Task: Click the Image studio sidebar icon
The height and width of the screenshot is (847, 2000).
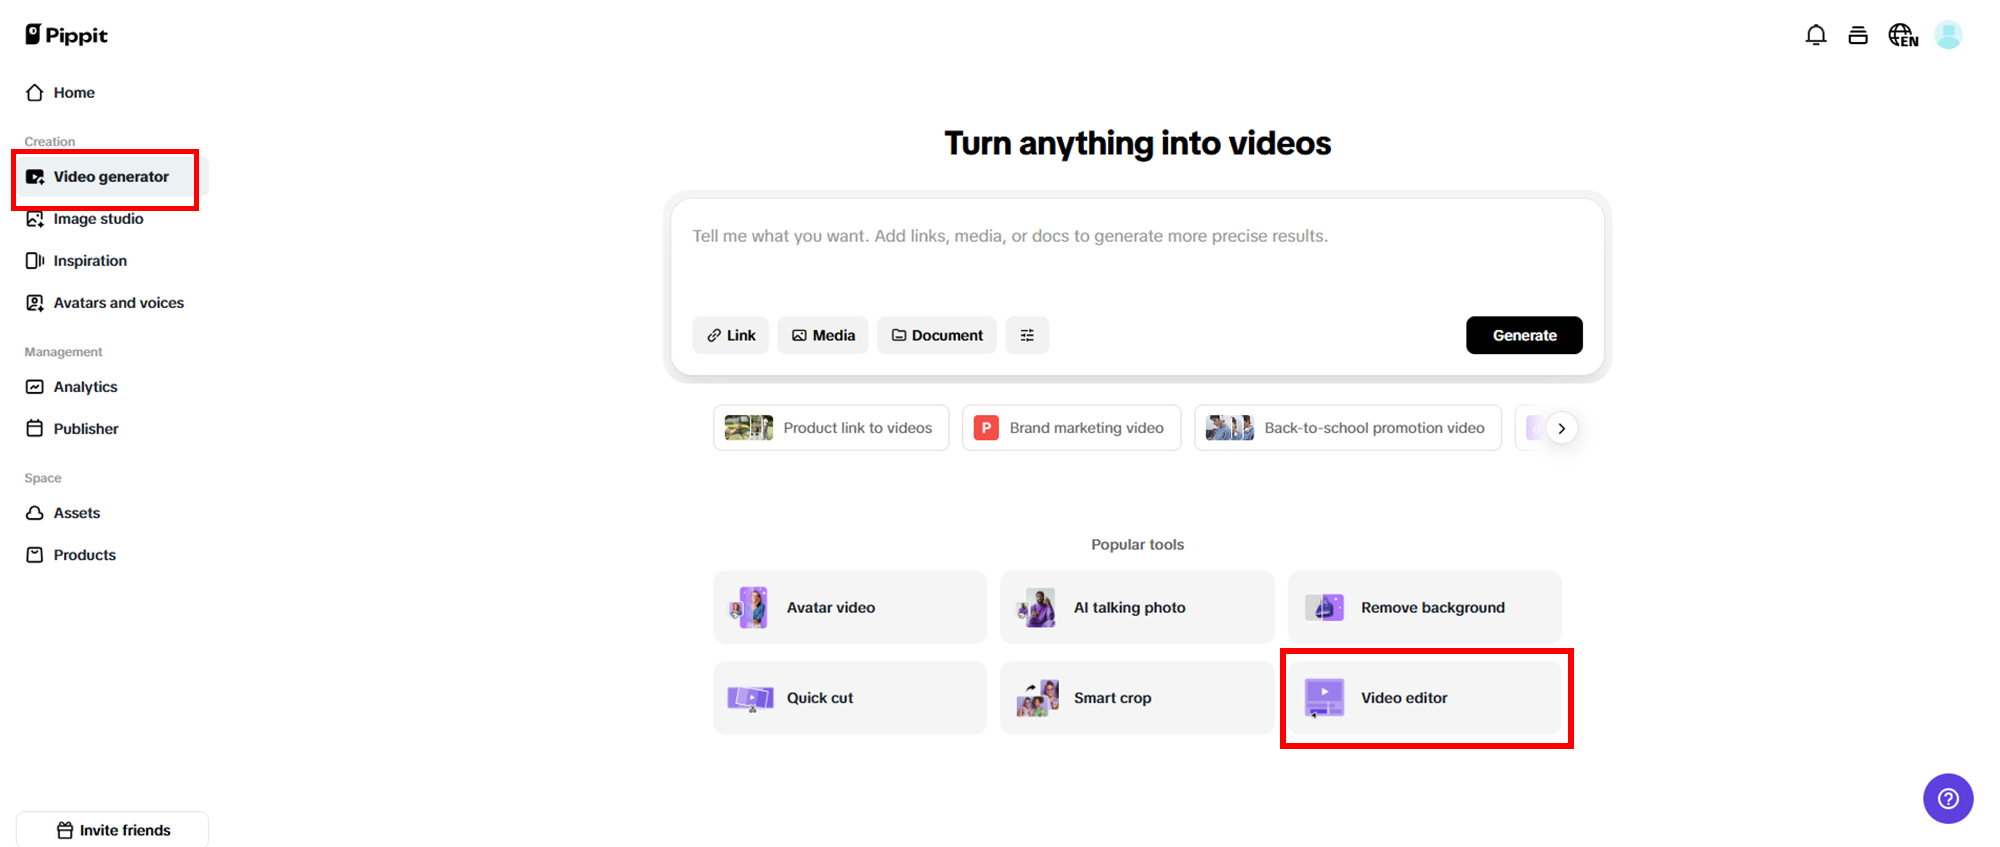Action: click(x=35, y=219)
